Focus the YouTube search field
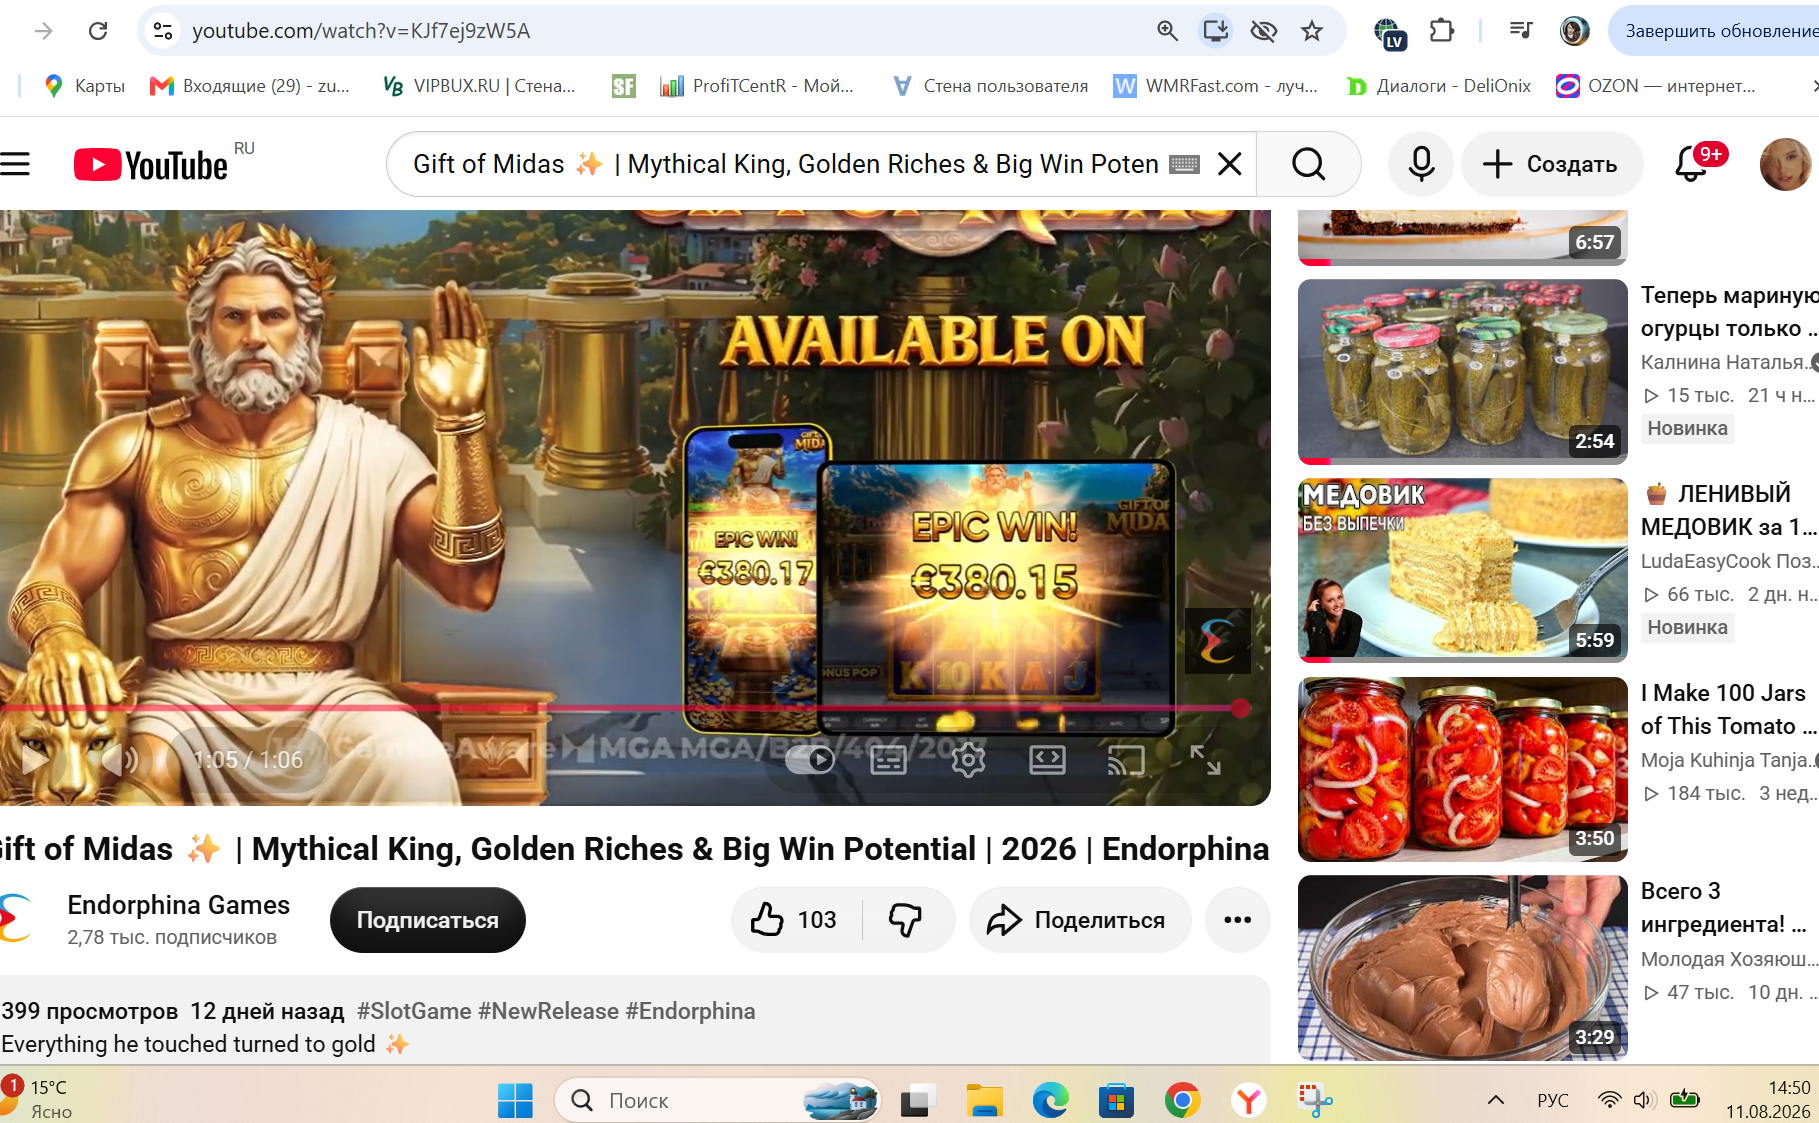Viewport: 1819px width, 1123px height. tap(785, 164)
